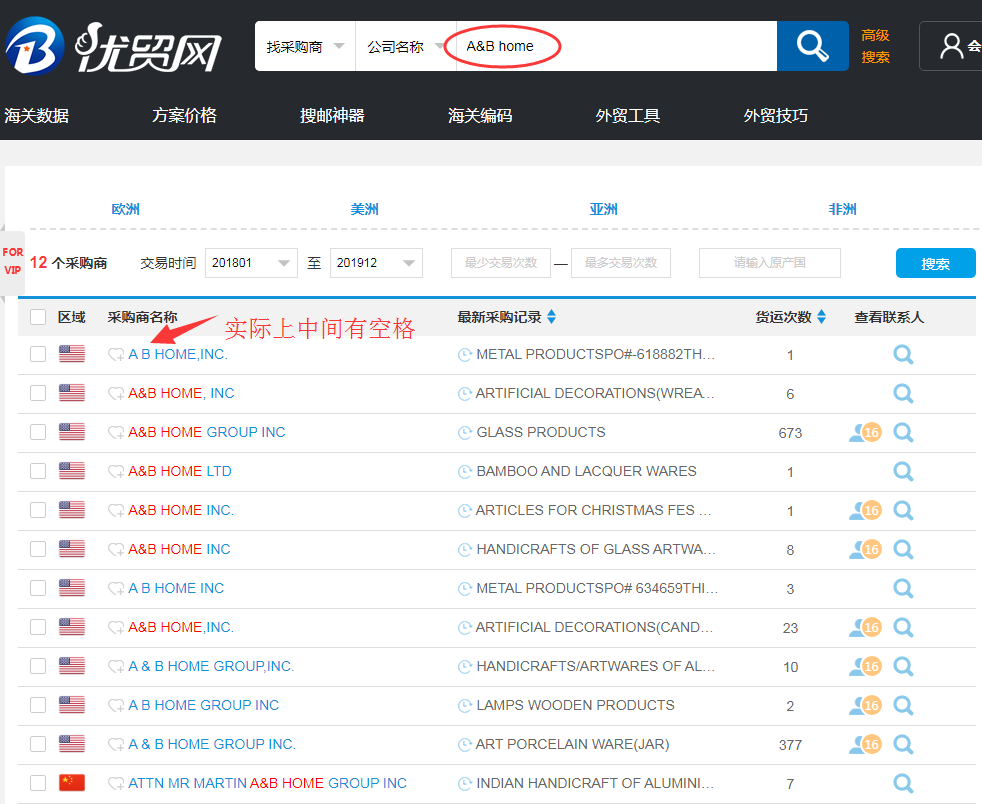The width and height of the screenshot is (982, 804).
Task: Open the user account icon
Action: point(951,46)
